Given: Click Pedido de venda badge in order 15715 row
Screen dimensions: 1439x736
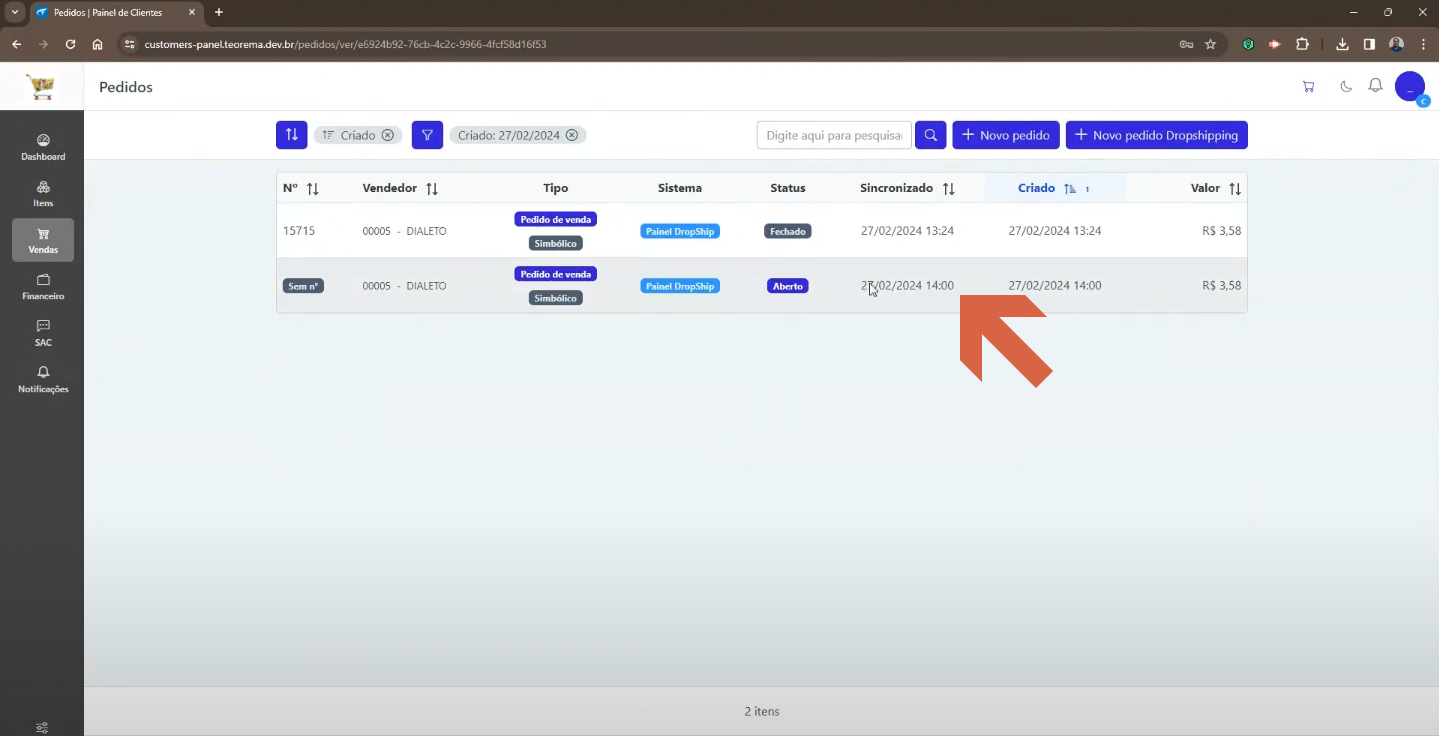Looking at the screenshot, I should 556,219.
